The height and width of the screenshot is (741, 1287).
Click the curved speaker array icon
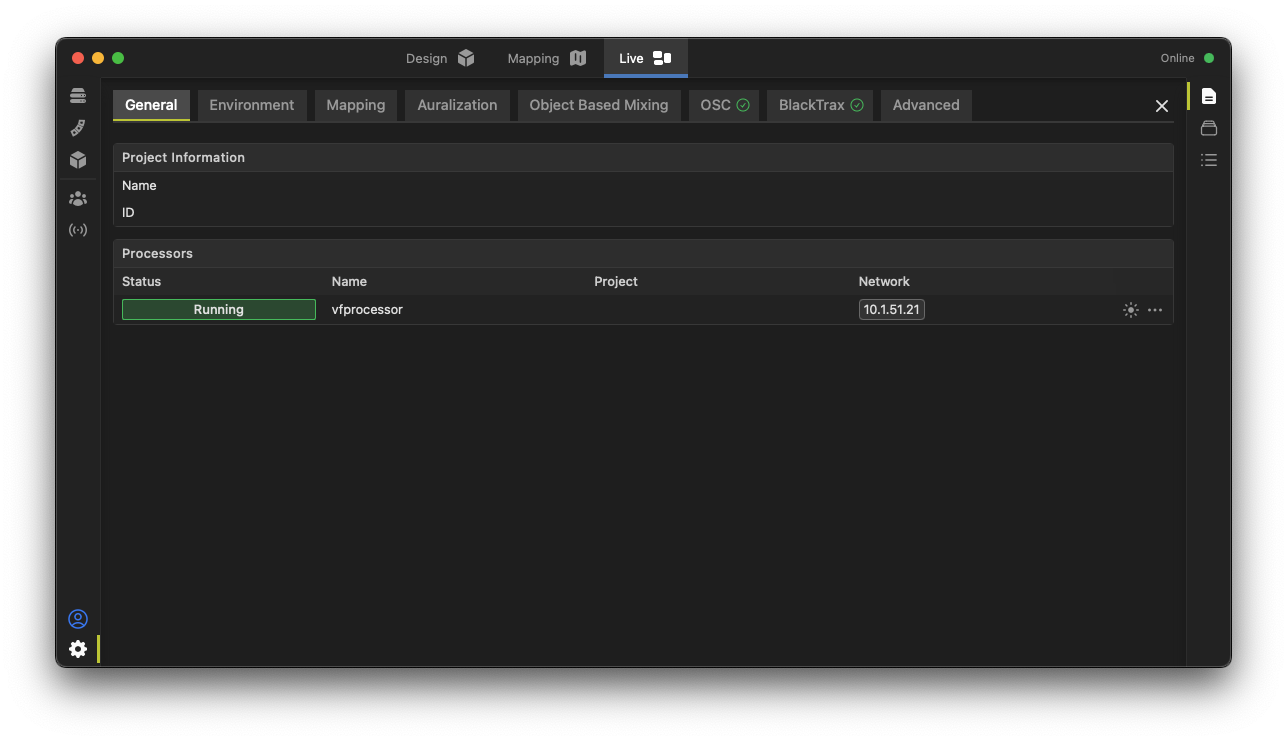[x=78, y=128]
